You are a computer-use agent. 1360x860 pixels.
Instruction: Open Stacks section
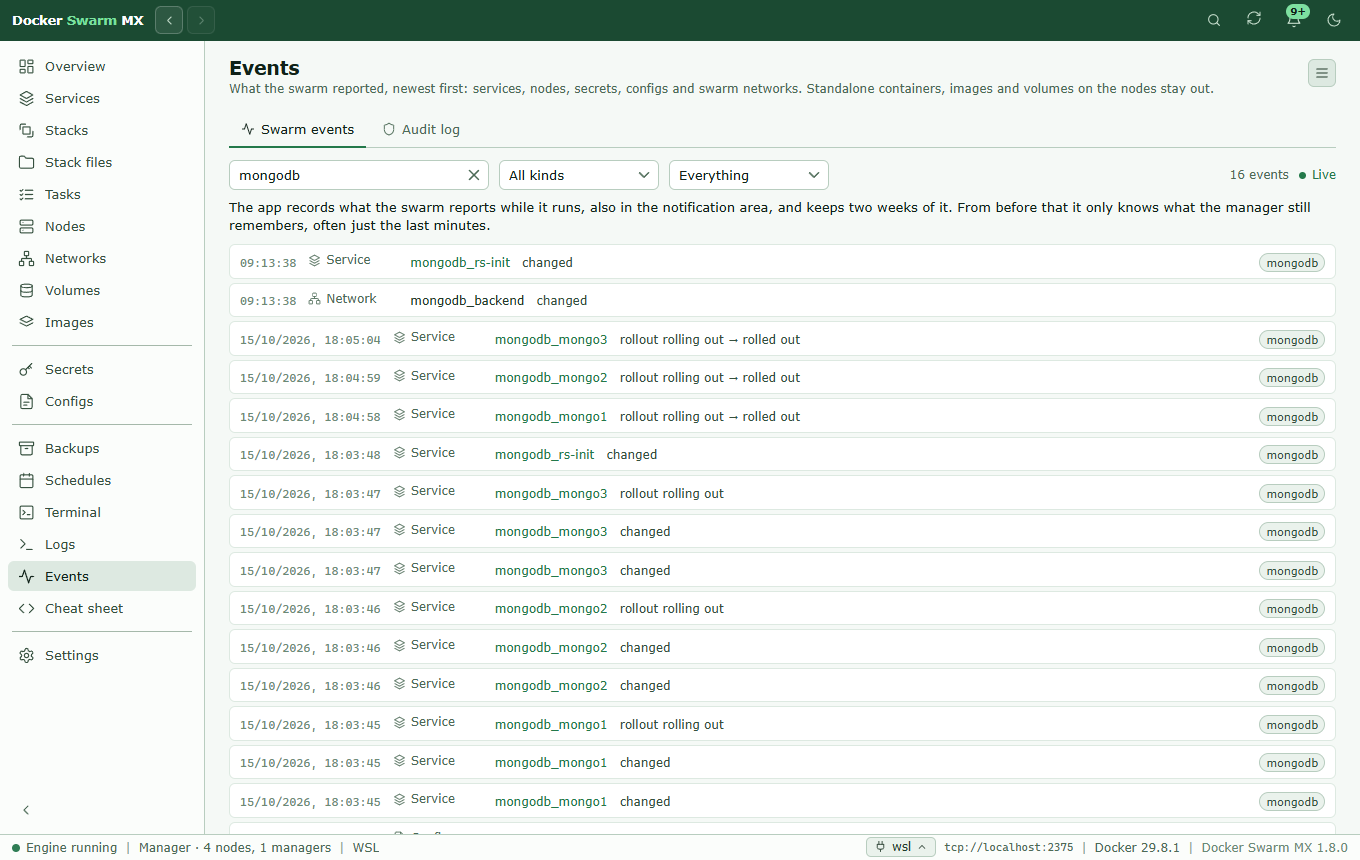coord(102,130)
